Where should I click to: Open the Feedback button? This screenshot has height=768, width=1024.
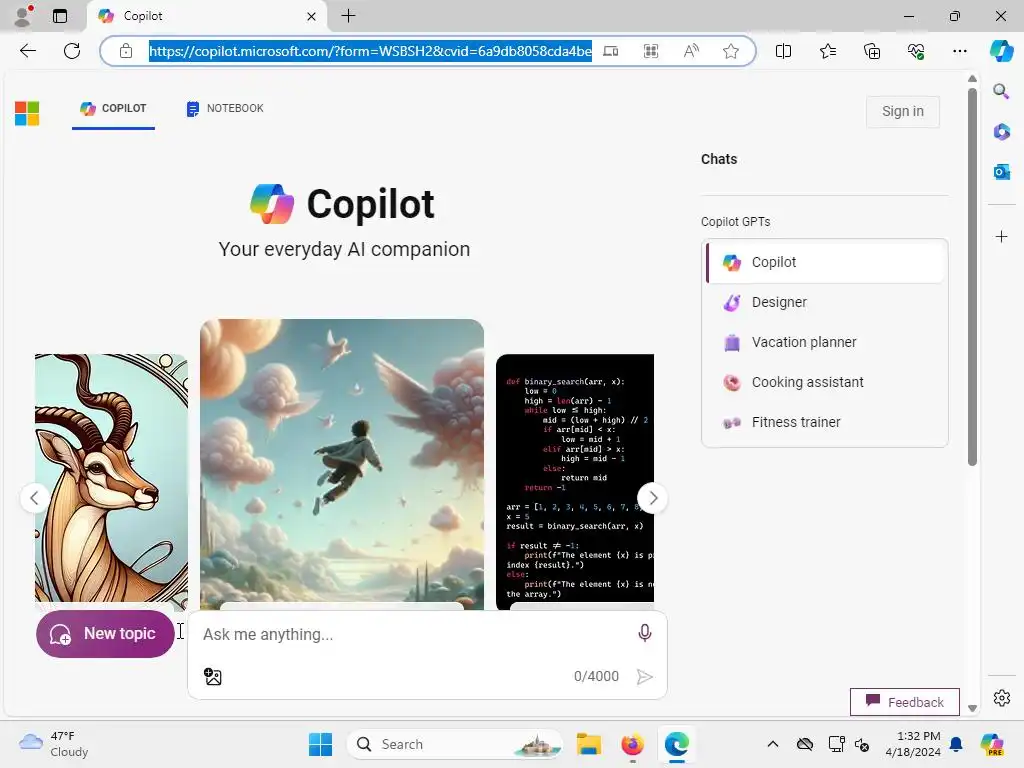tap(904, 702)
